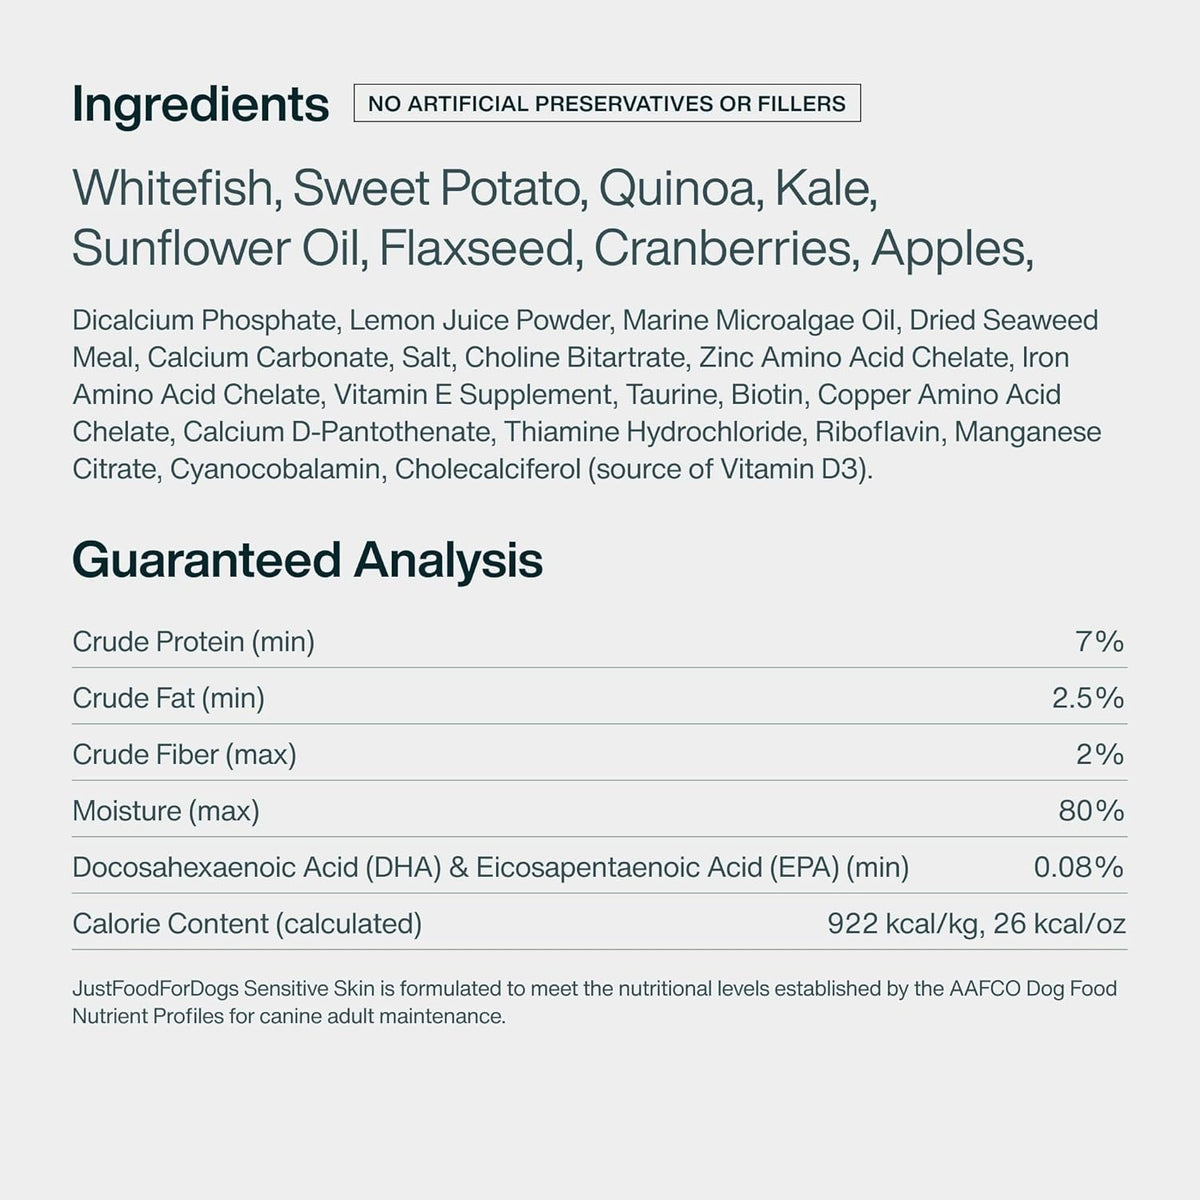Click the 80% moisture value
1200x1200 pixels.
click(1092, 810)
